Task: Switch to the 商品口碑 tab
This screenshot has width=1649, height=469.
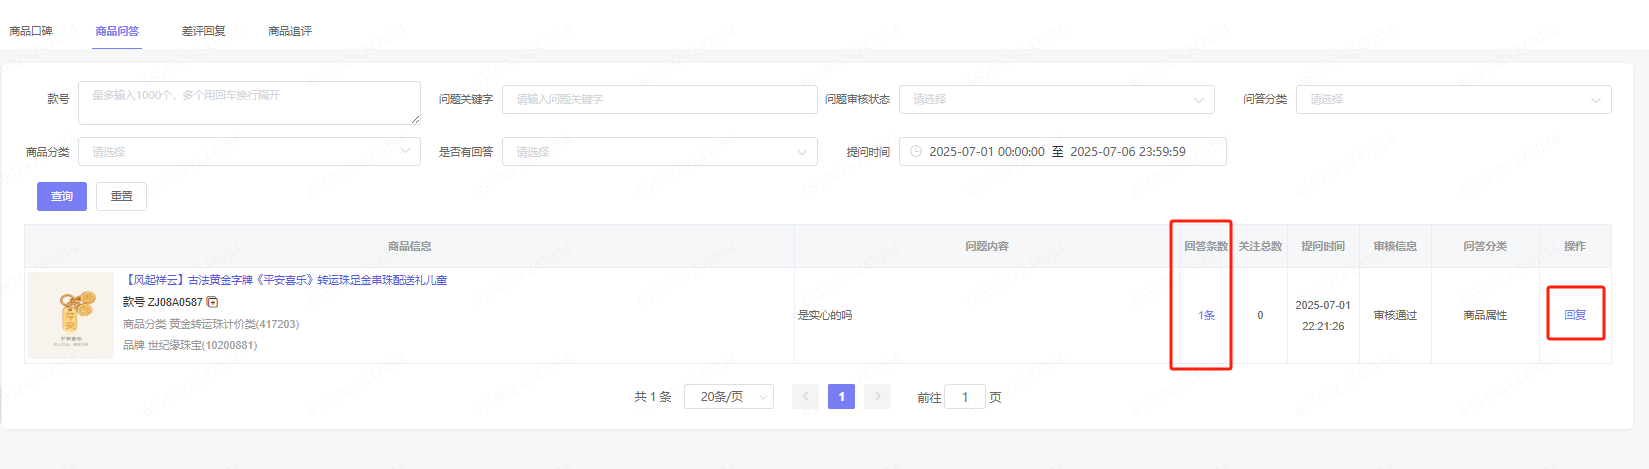Action: (31, 31)
